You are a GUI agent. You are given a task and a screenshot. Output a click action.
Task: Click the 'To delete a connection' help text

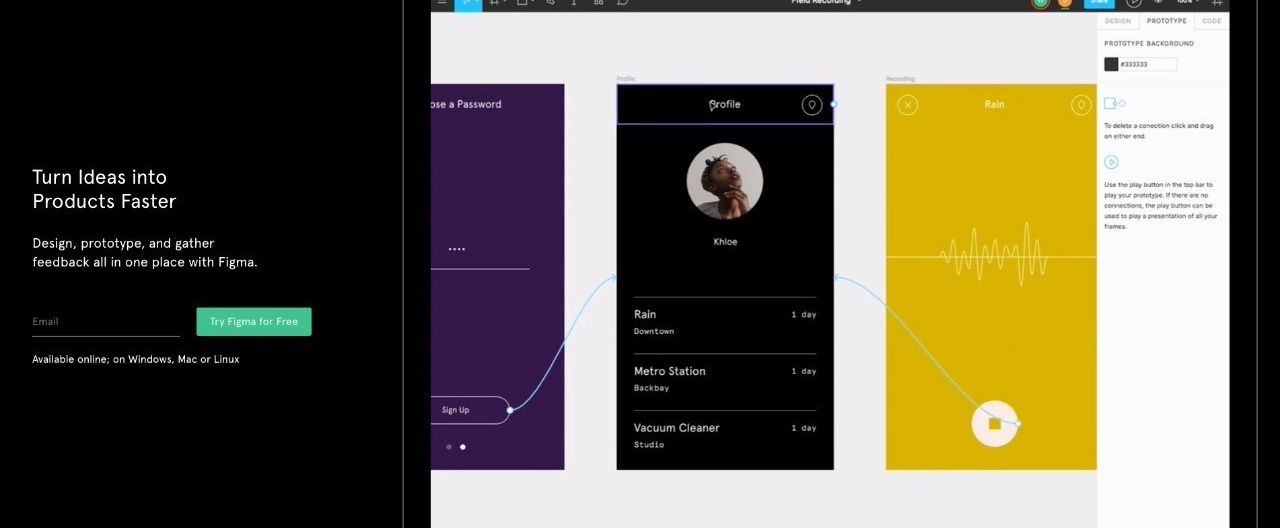(1158, 131)
